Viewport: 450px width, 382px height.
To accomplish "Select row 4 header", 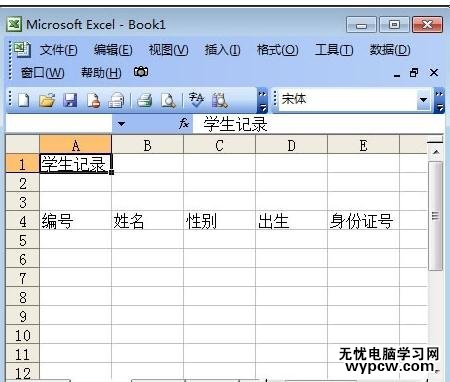I will (x=22, y=221).
